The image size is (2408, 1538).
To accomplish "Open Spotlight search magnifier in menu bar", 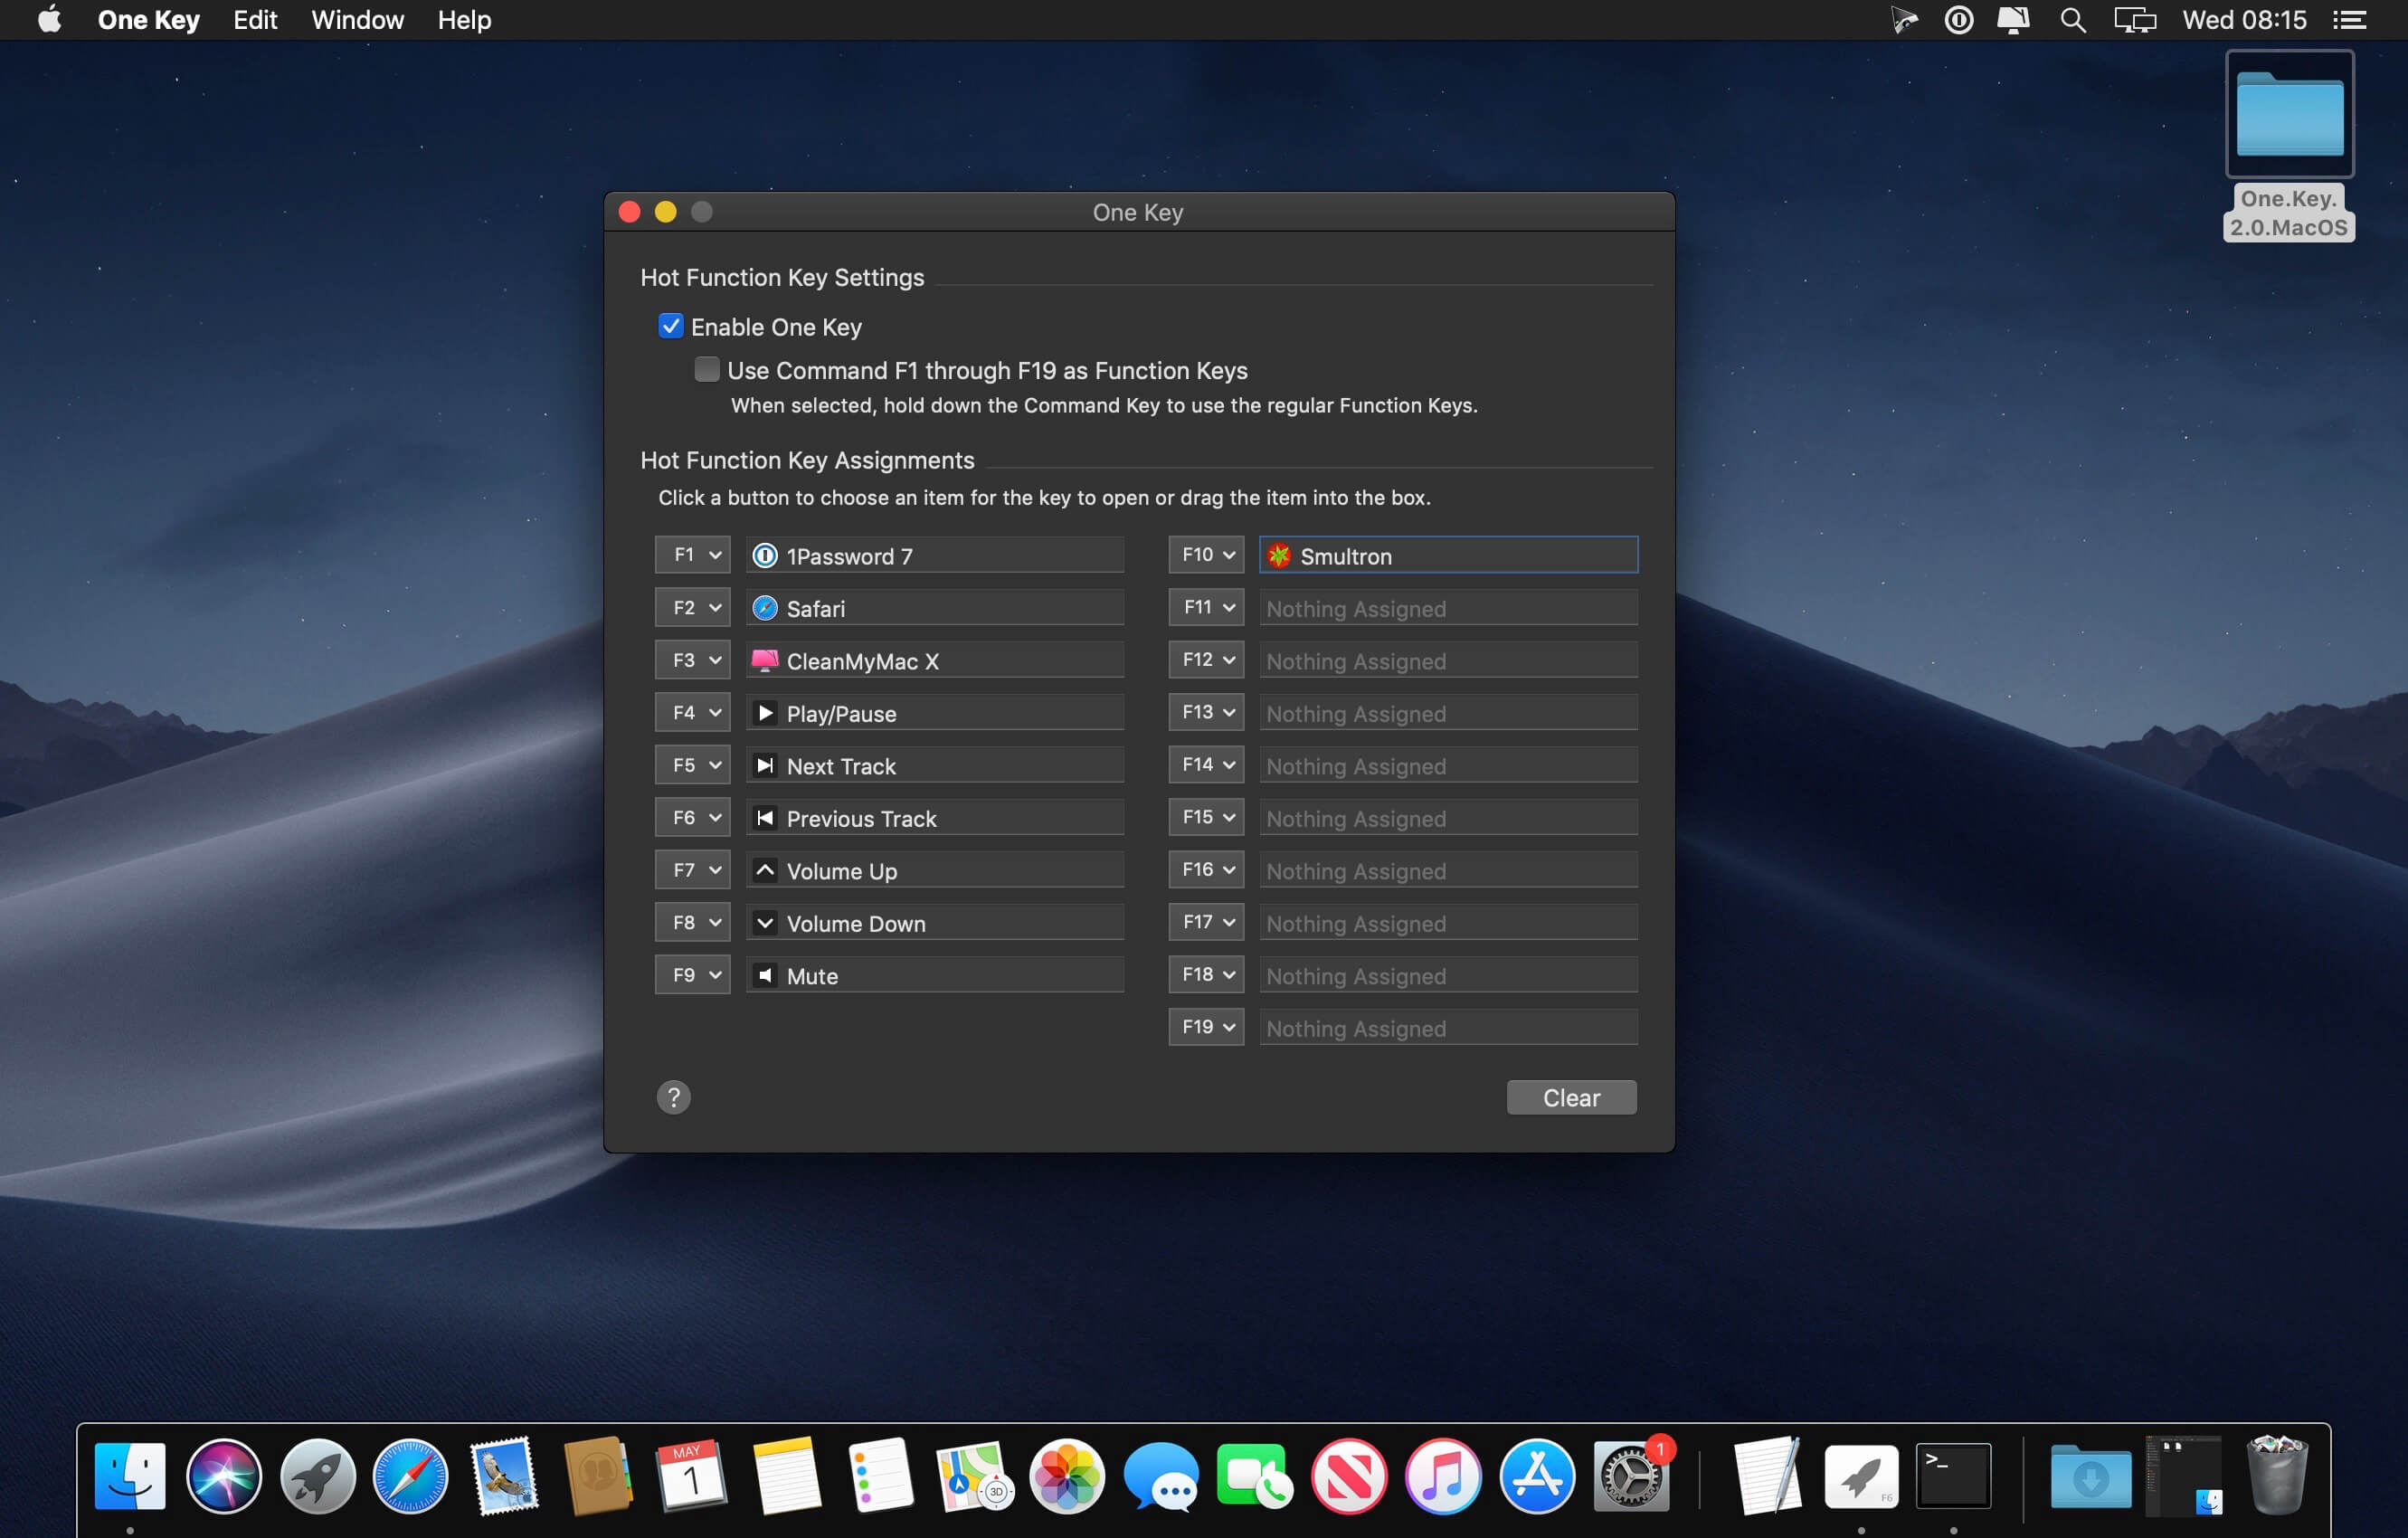I will click(x=2072, y=20).
